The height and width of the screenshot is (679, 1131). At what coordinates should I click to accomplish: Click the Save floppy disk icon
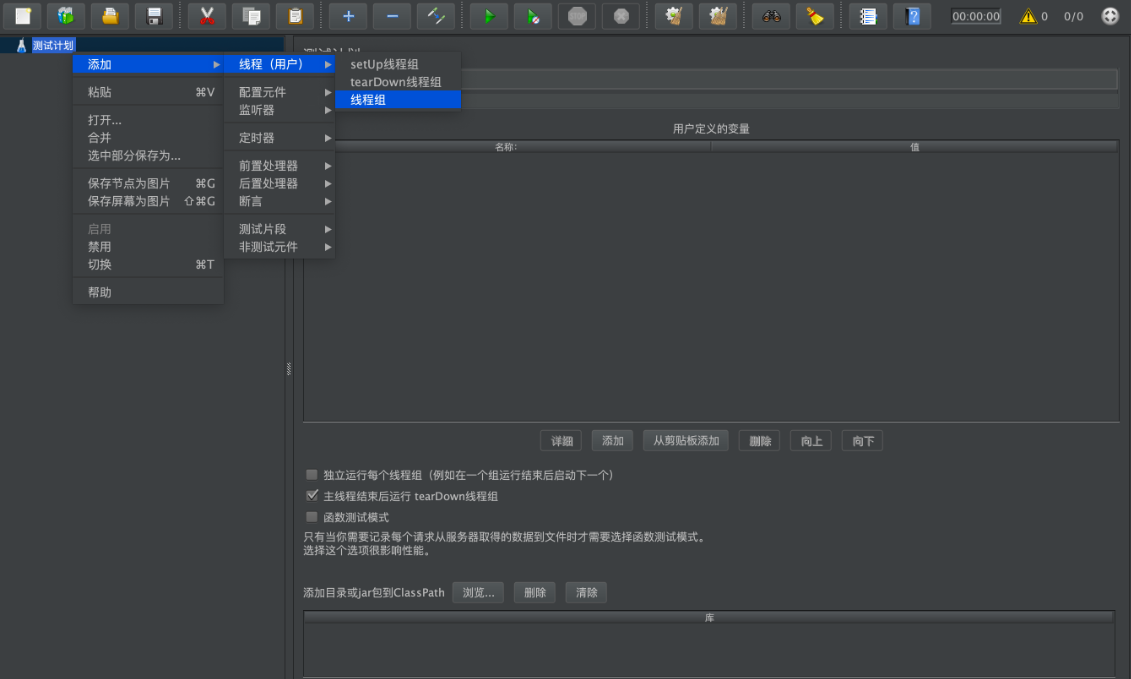(x=154, y=16)
